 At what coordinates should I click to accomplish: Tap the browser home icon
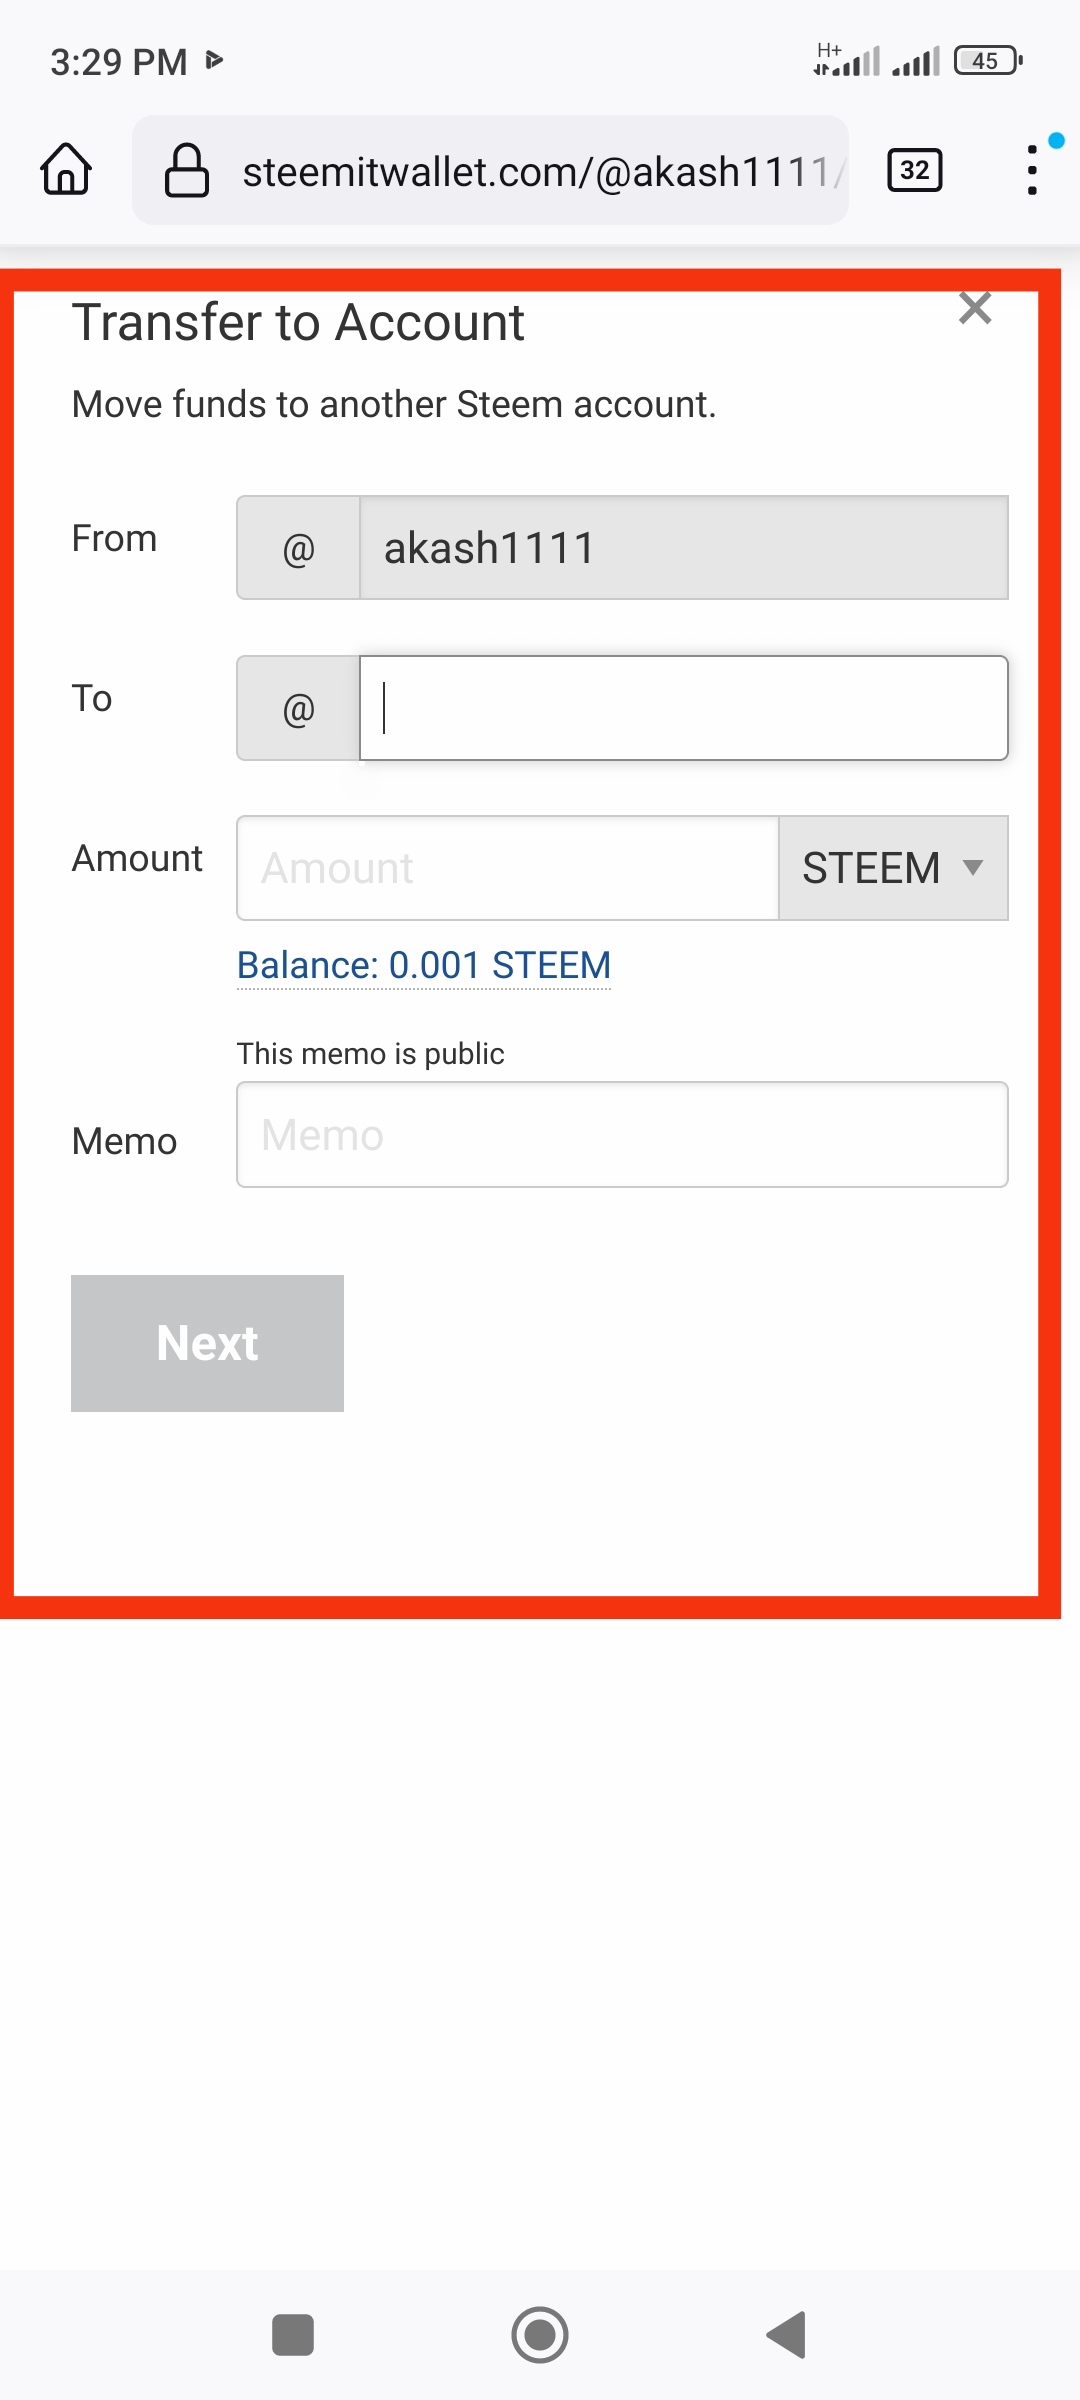(x=66, y=169)
